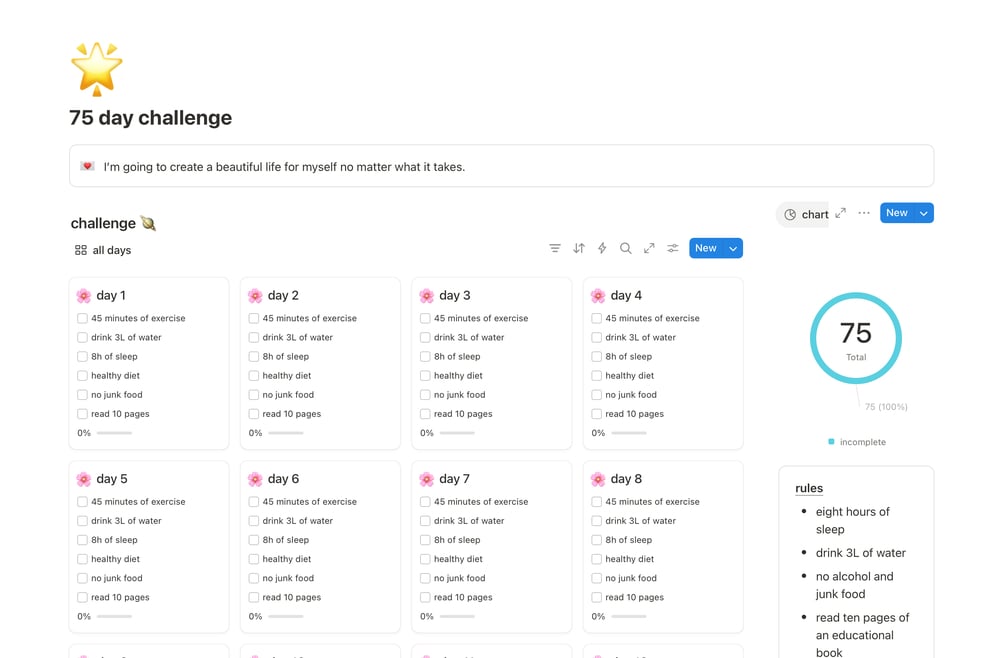Open the filter icon in database toolbar
Screen dimensions: 1005x658
(555, 248)
